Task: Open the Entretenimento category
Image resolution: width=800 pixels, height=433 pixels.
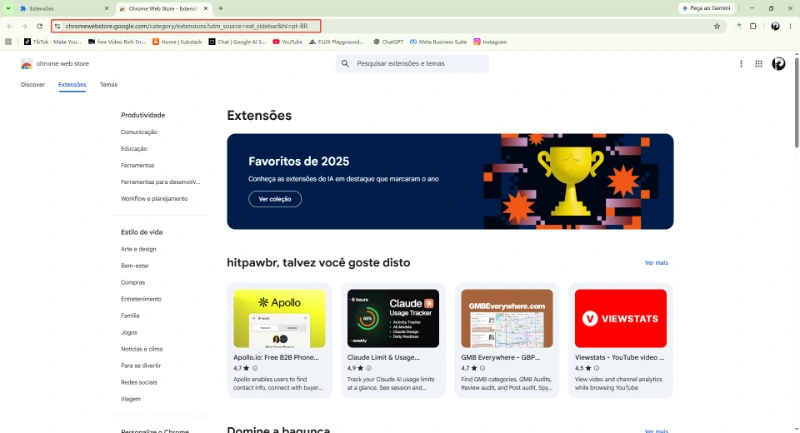Action: (x=141, y=299)
